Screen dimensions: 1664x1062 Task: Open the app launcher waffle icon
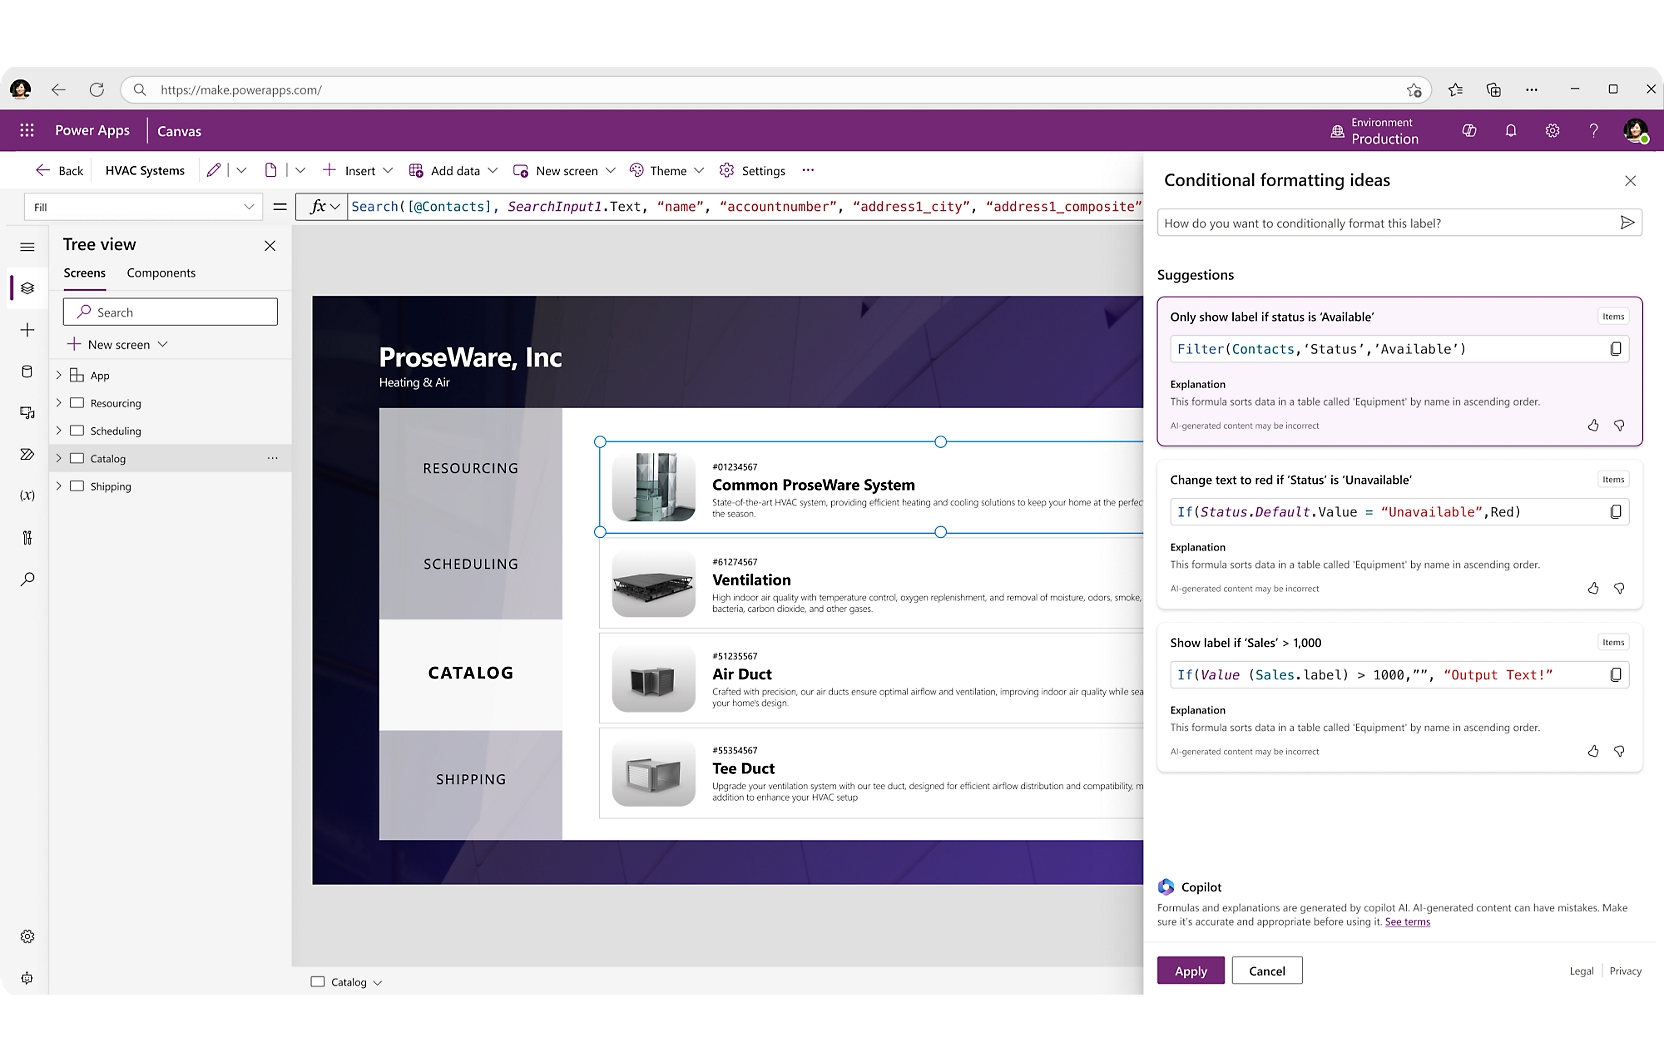[27, 130]
